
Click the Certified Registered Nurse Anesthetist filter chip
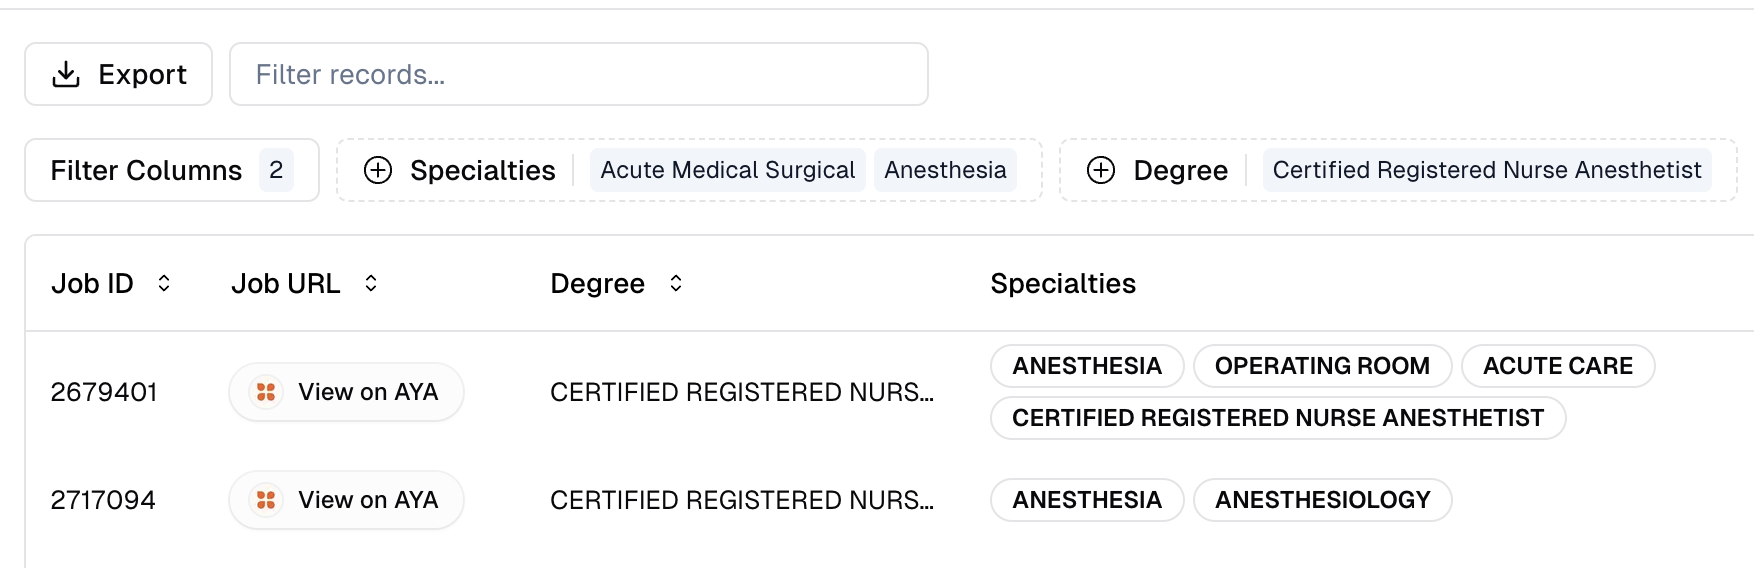click(1486, 170)
